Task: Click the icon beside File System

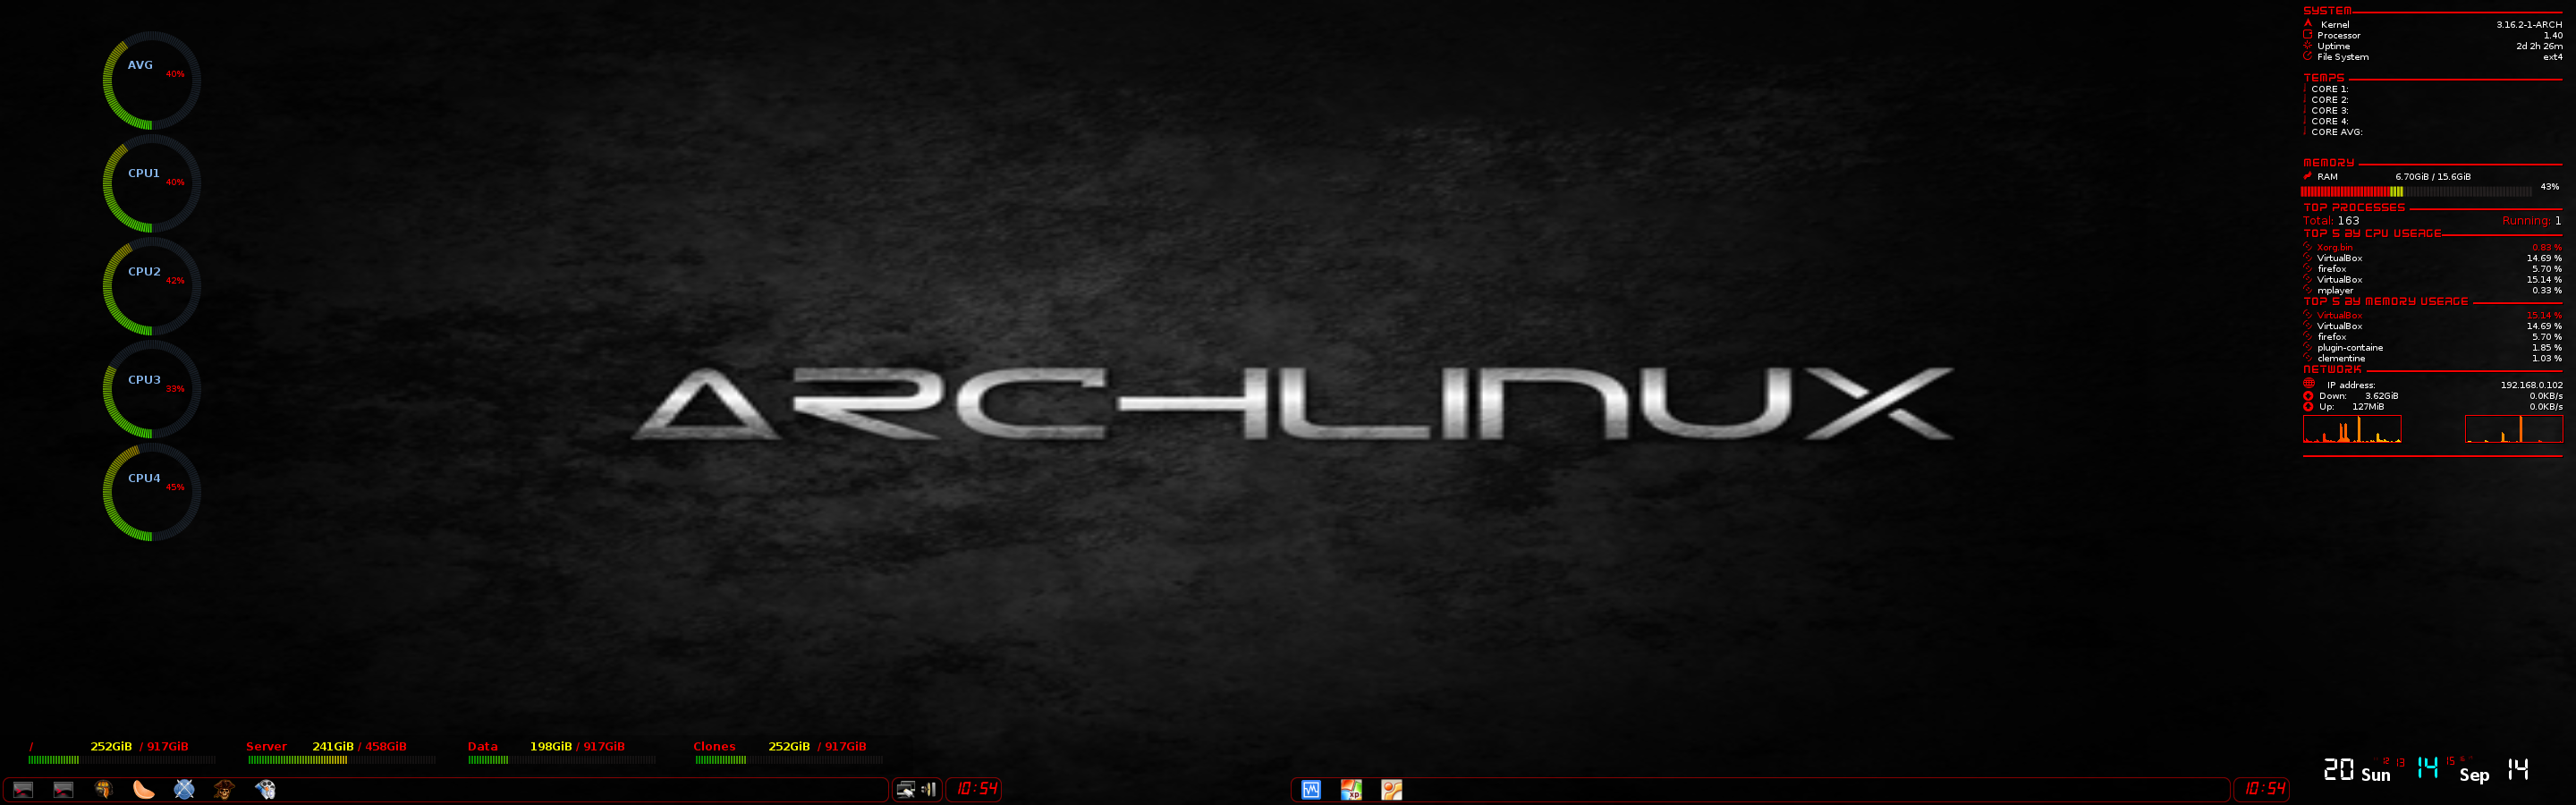Action: point(2308,56)
